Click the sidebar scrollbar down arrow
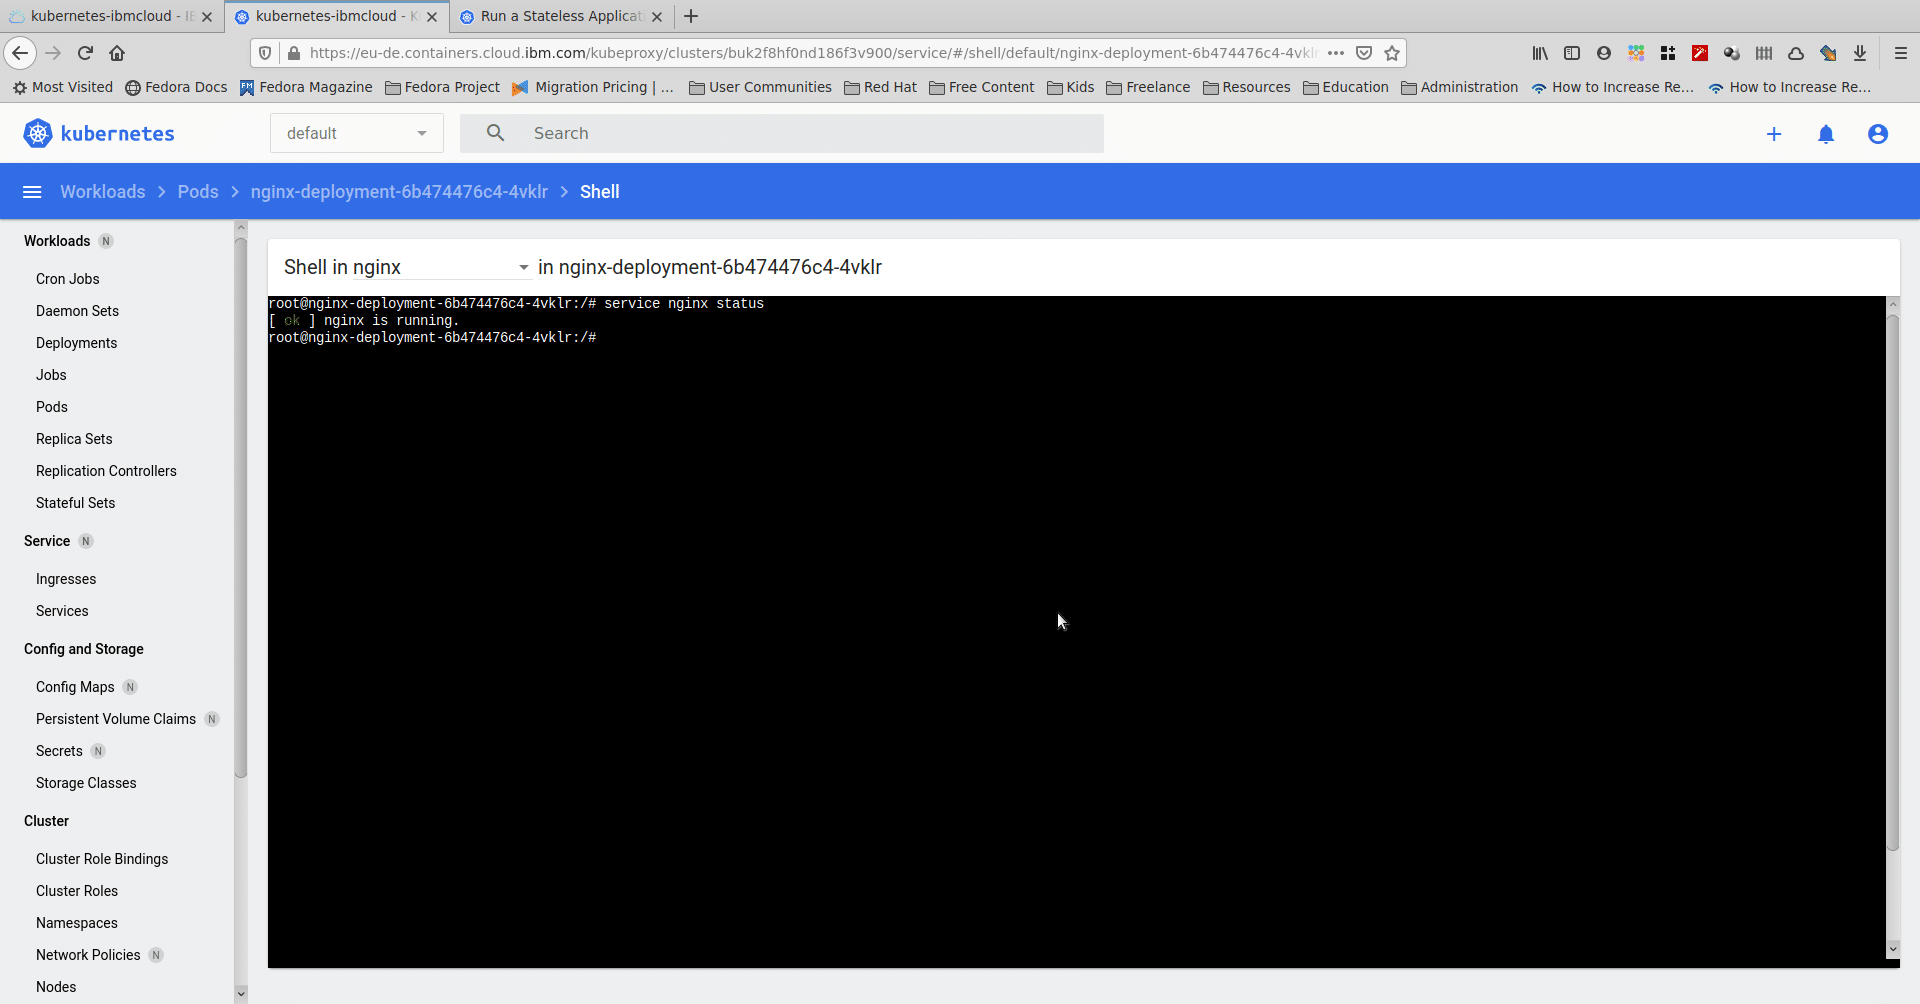1920x1004 pixels. point(240,994)
